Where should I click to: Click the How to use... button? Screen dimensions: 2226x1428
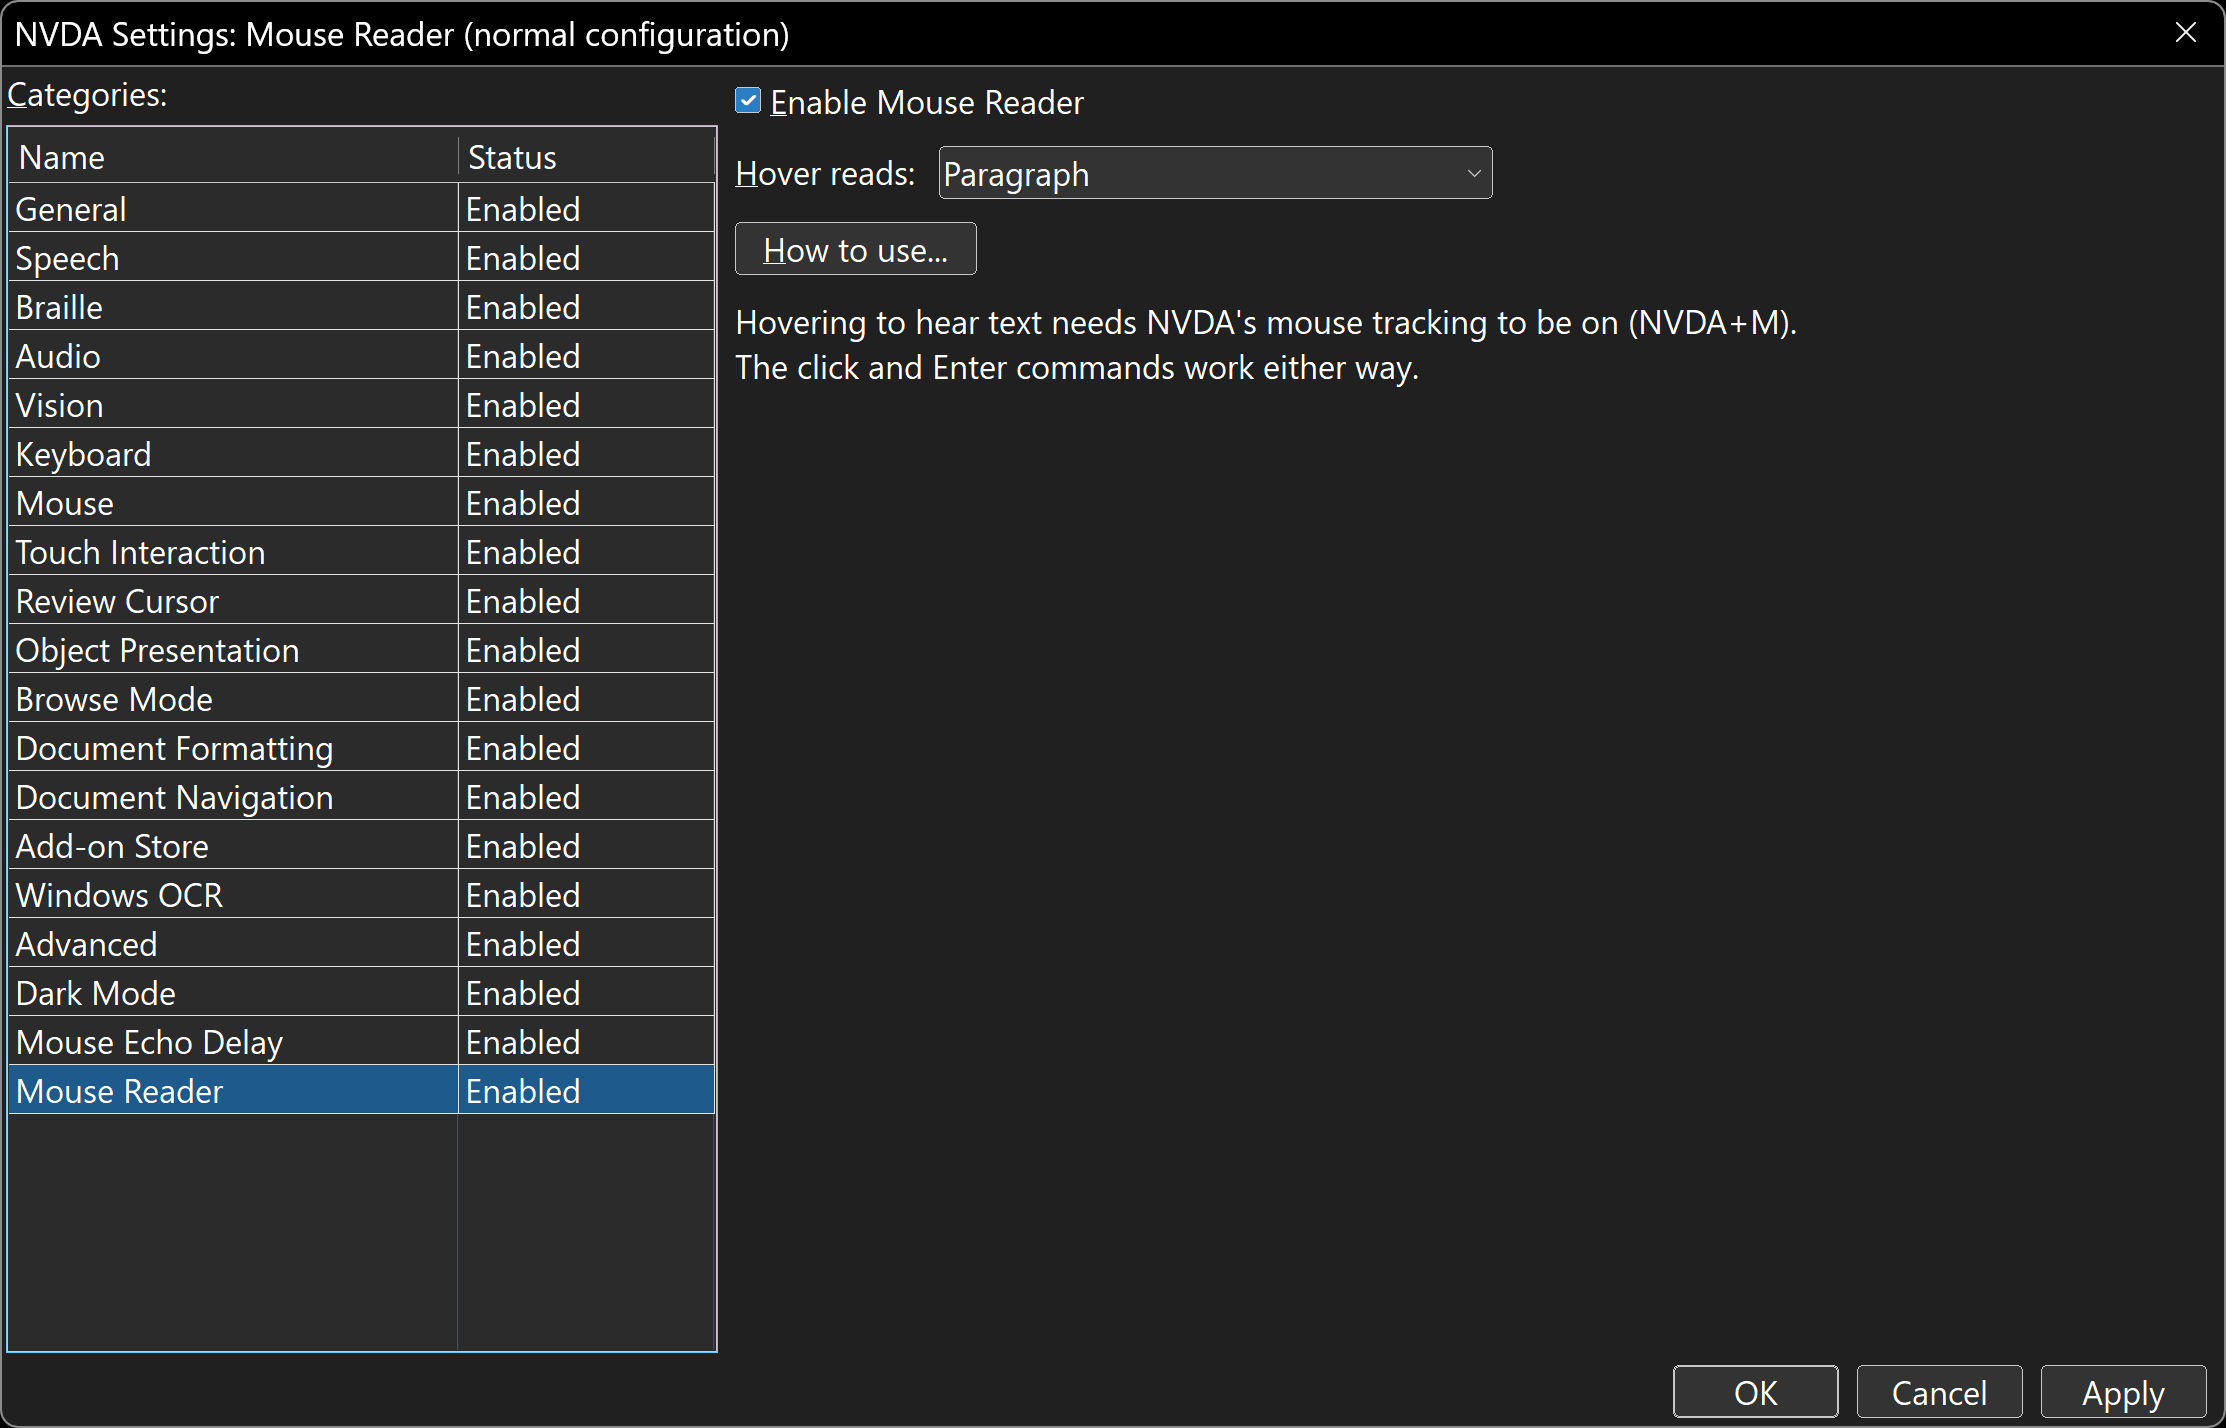point(855,249)
